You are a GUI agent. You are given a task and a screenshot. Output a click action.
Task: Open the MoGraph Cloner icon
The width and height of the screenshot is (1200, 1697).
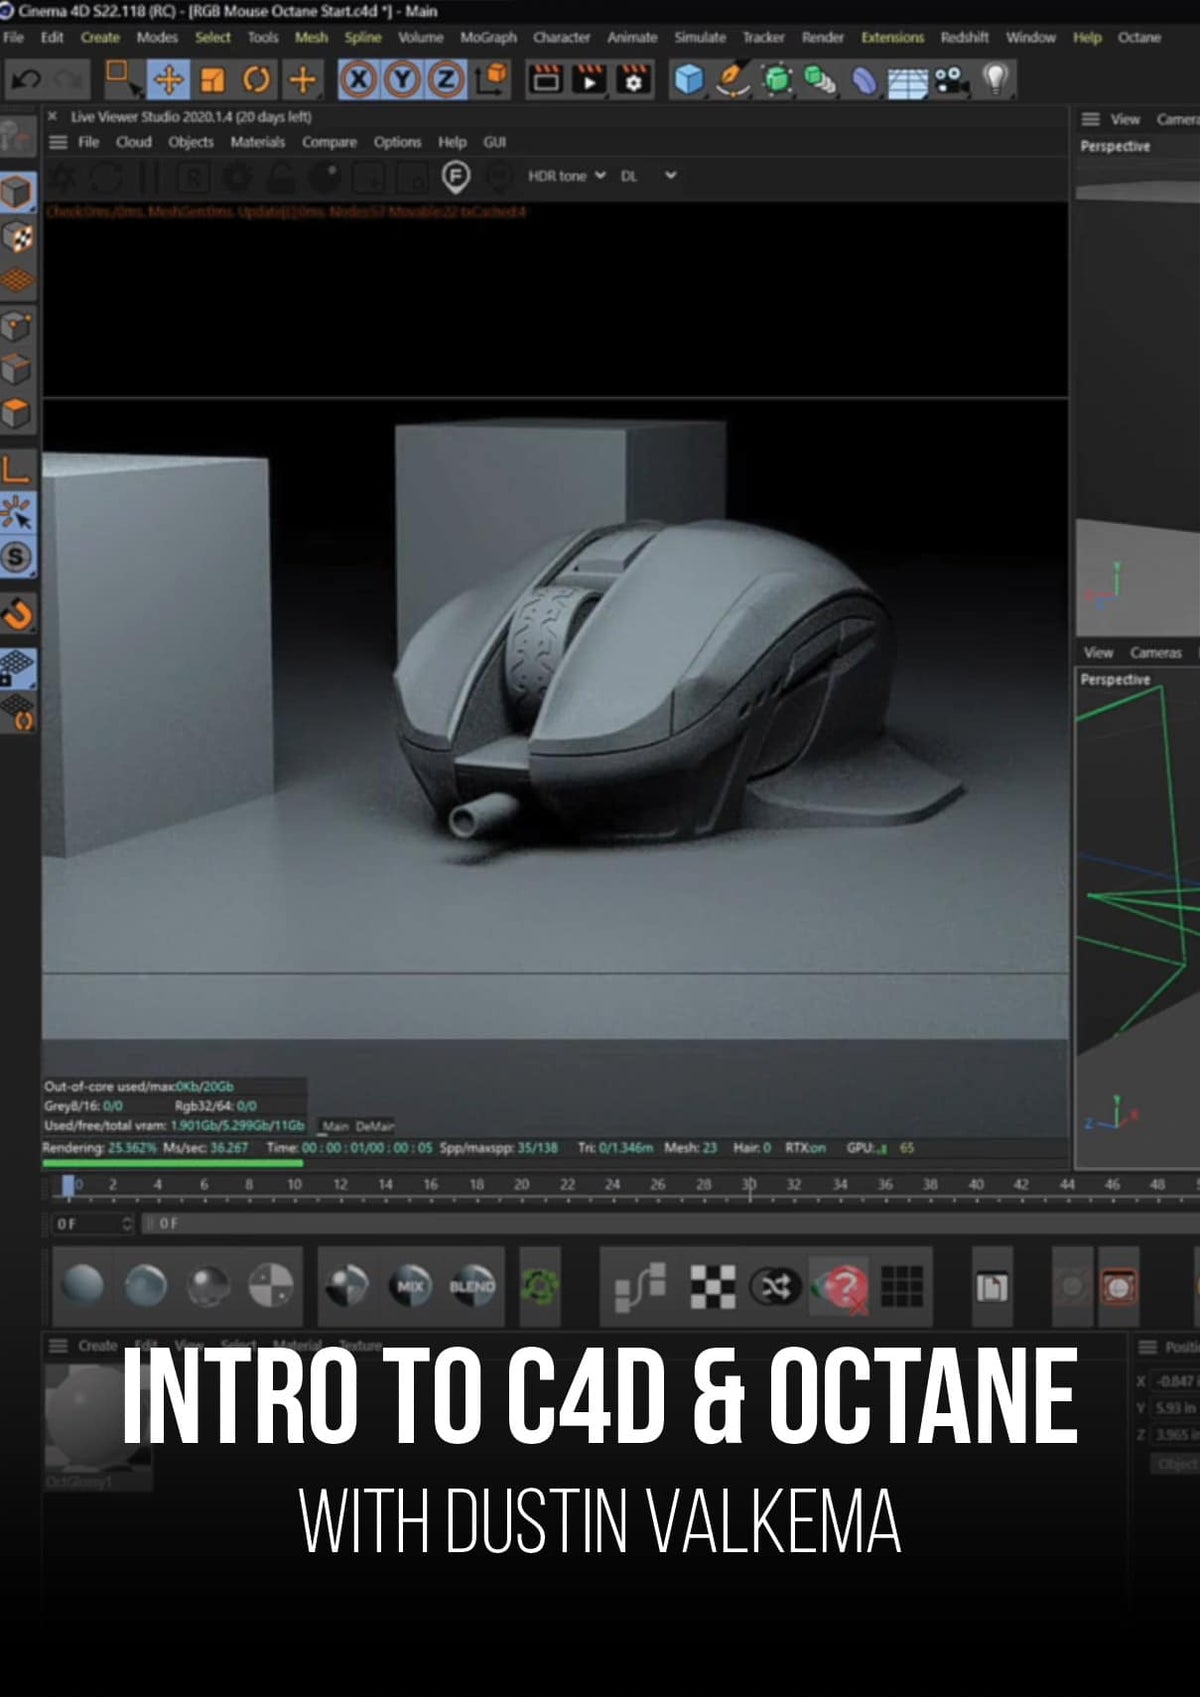click(820, 79)
